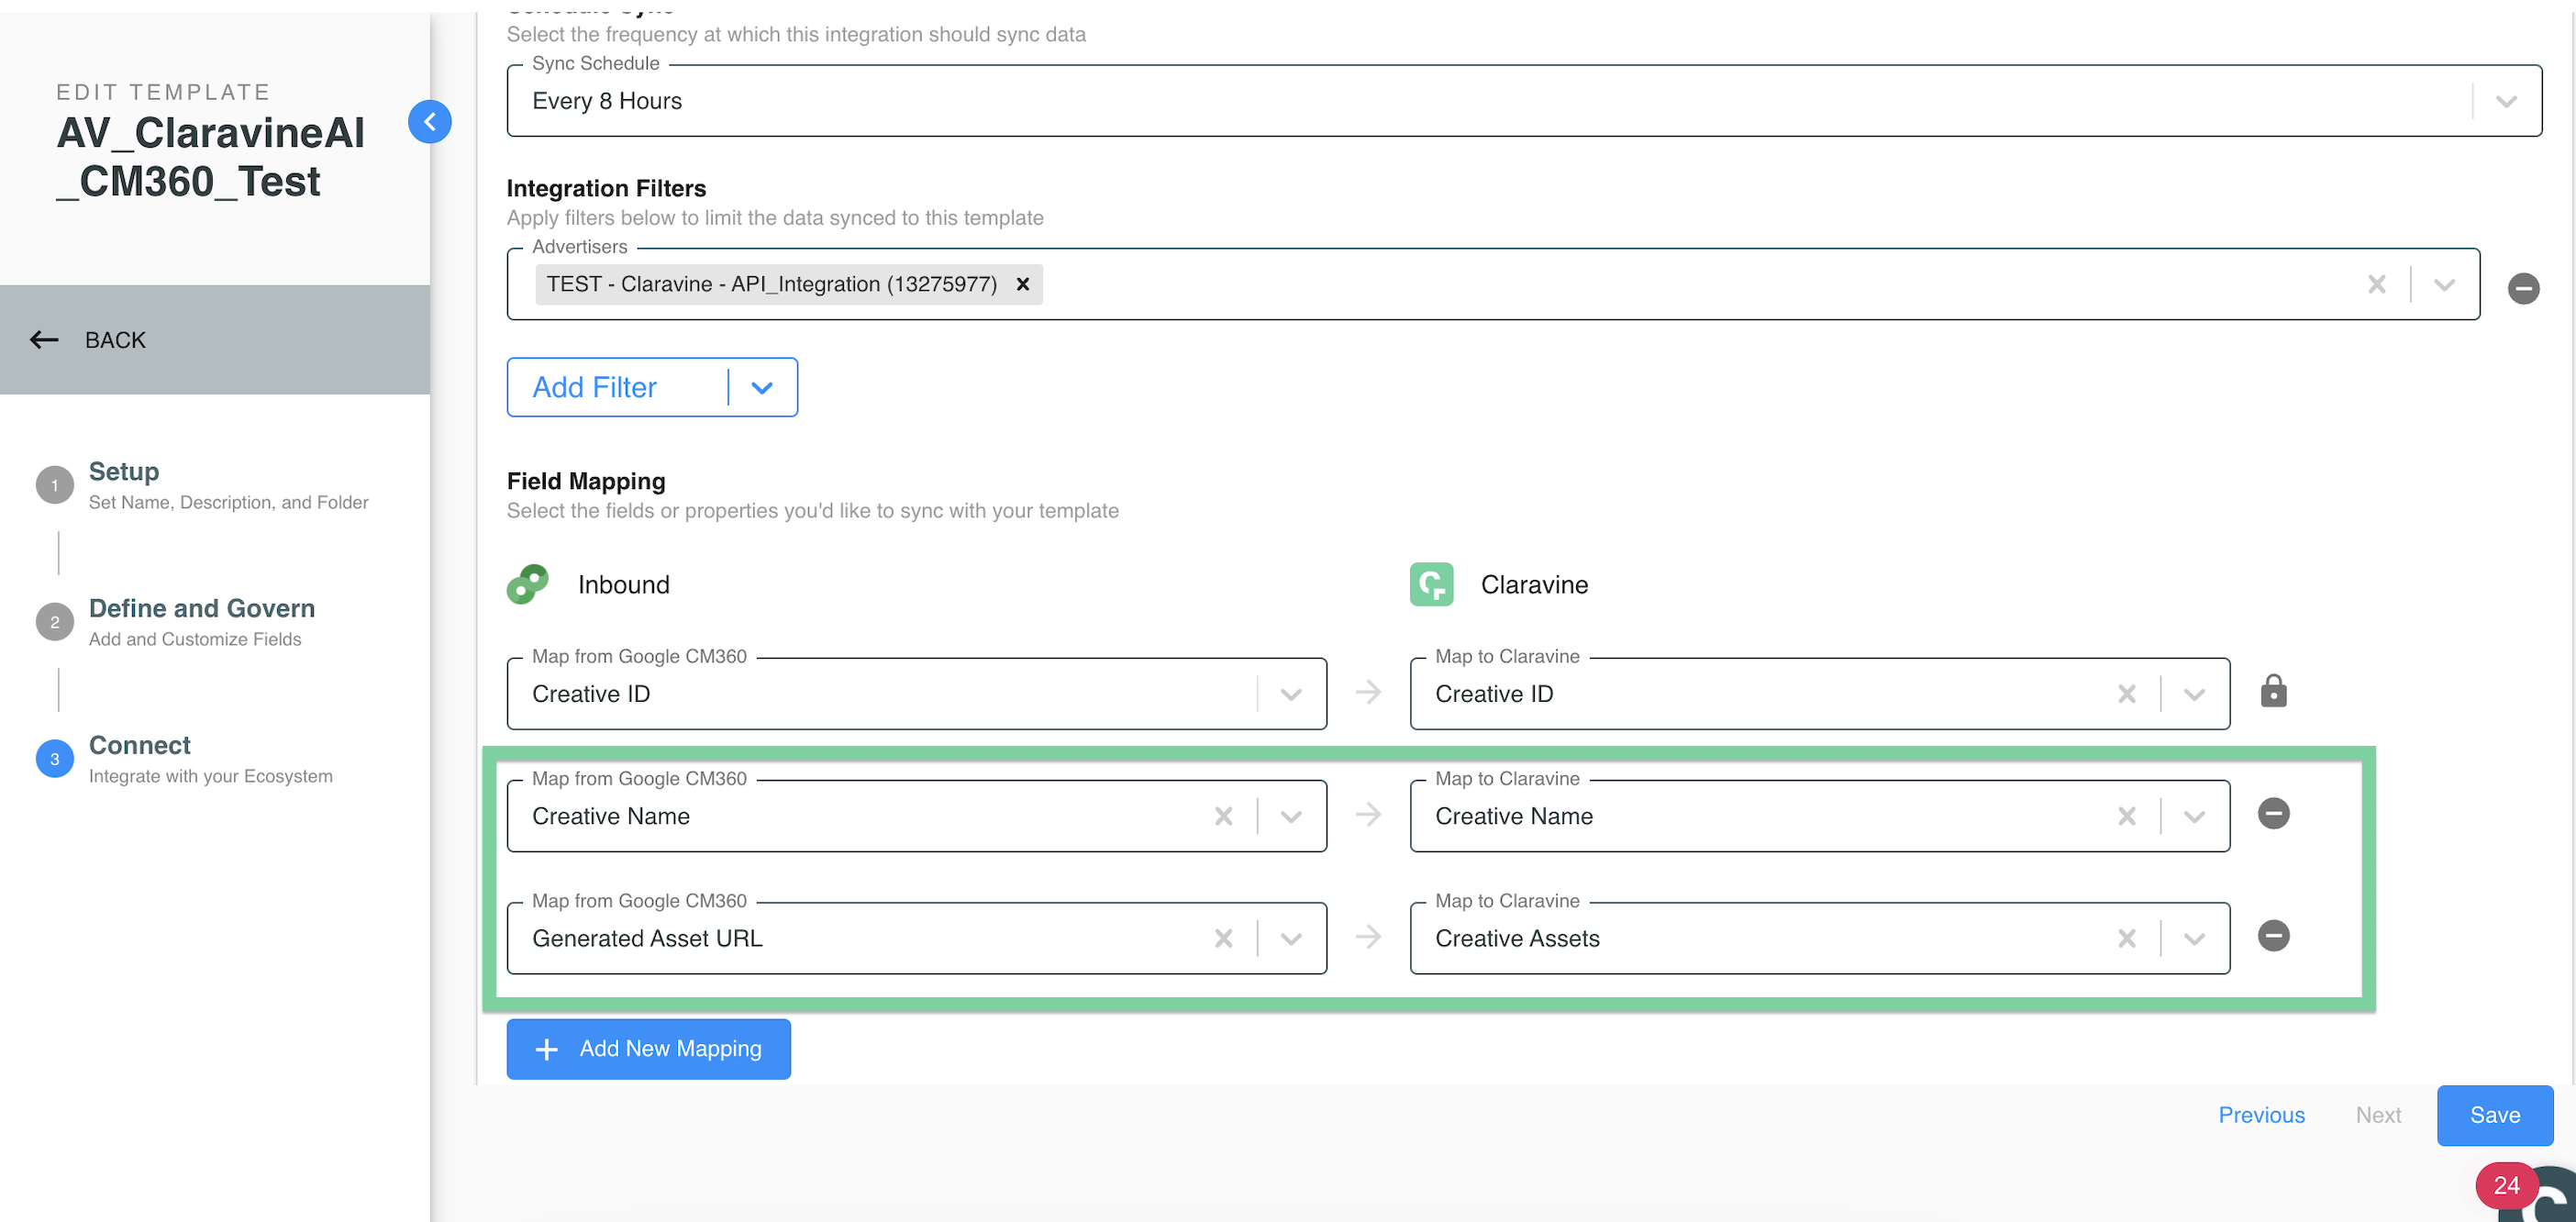Image resolution: width=2576 pixels, height=1222 pixels.
Task: Expand the Creative Assets dropdown
Action: coord(2195,938)
